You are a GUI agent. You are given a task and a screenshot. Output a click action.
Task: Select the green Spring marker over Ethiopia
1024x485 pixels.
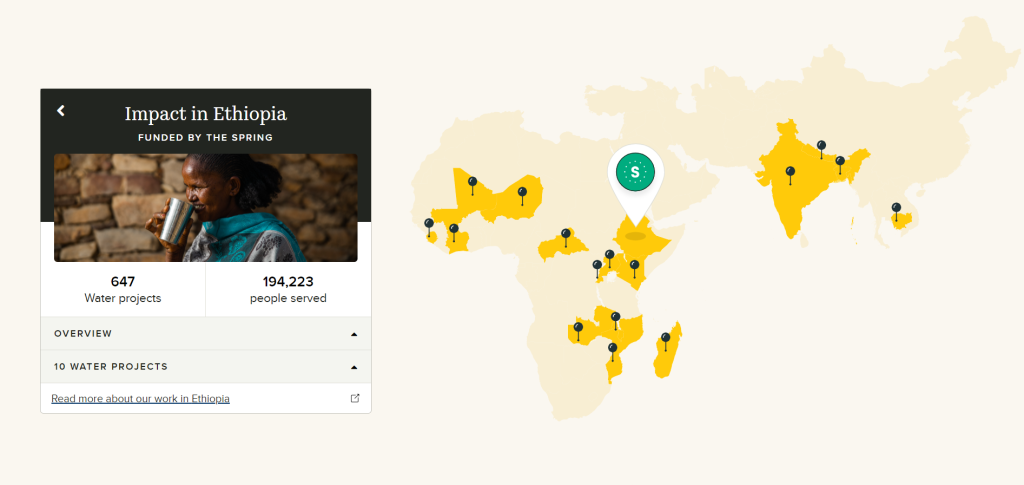pyautogui.click(x=634, y=174)
